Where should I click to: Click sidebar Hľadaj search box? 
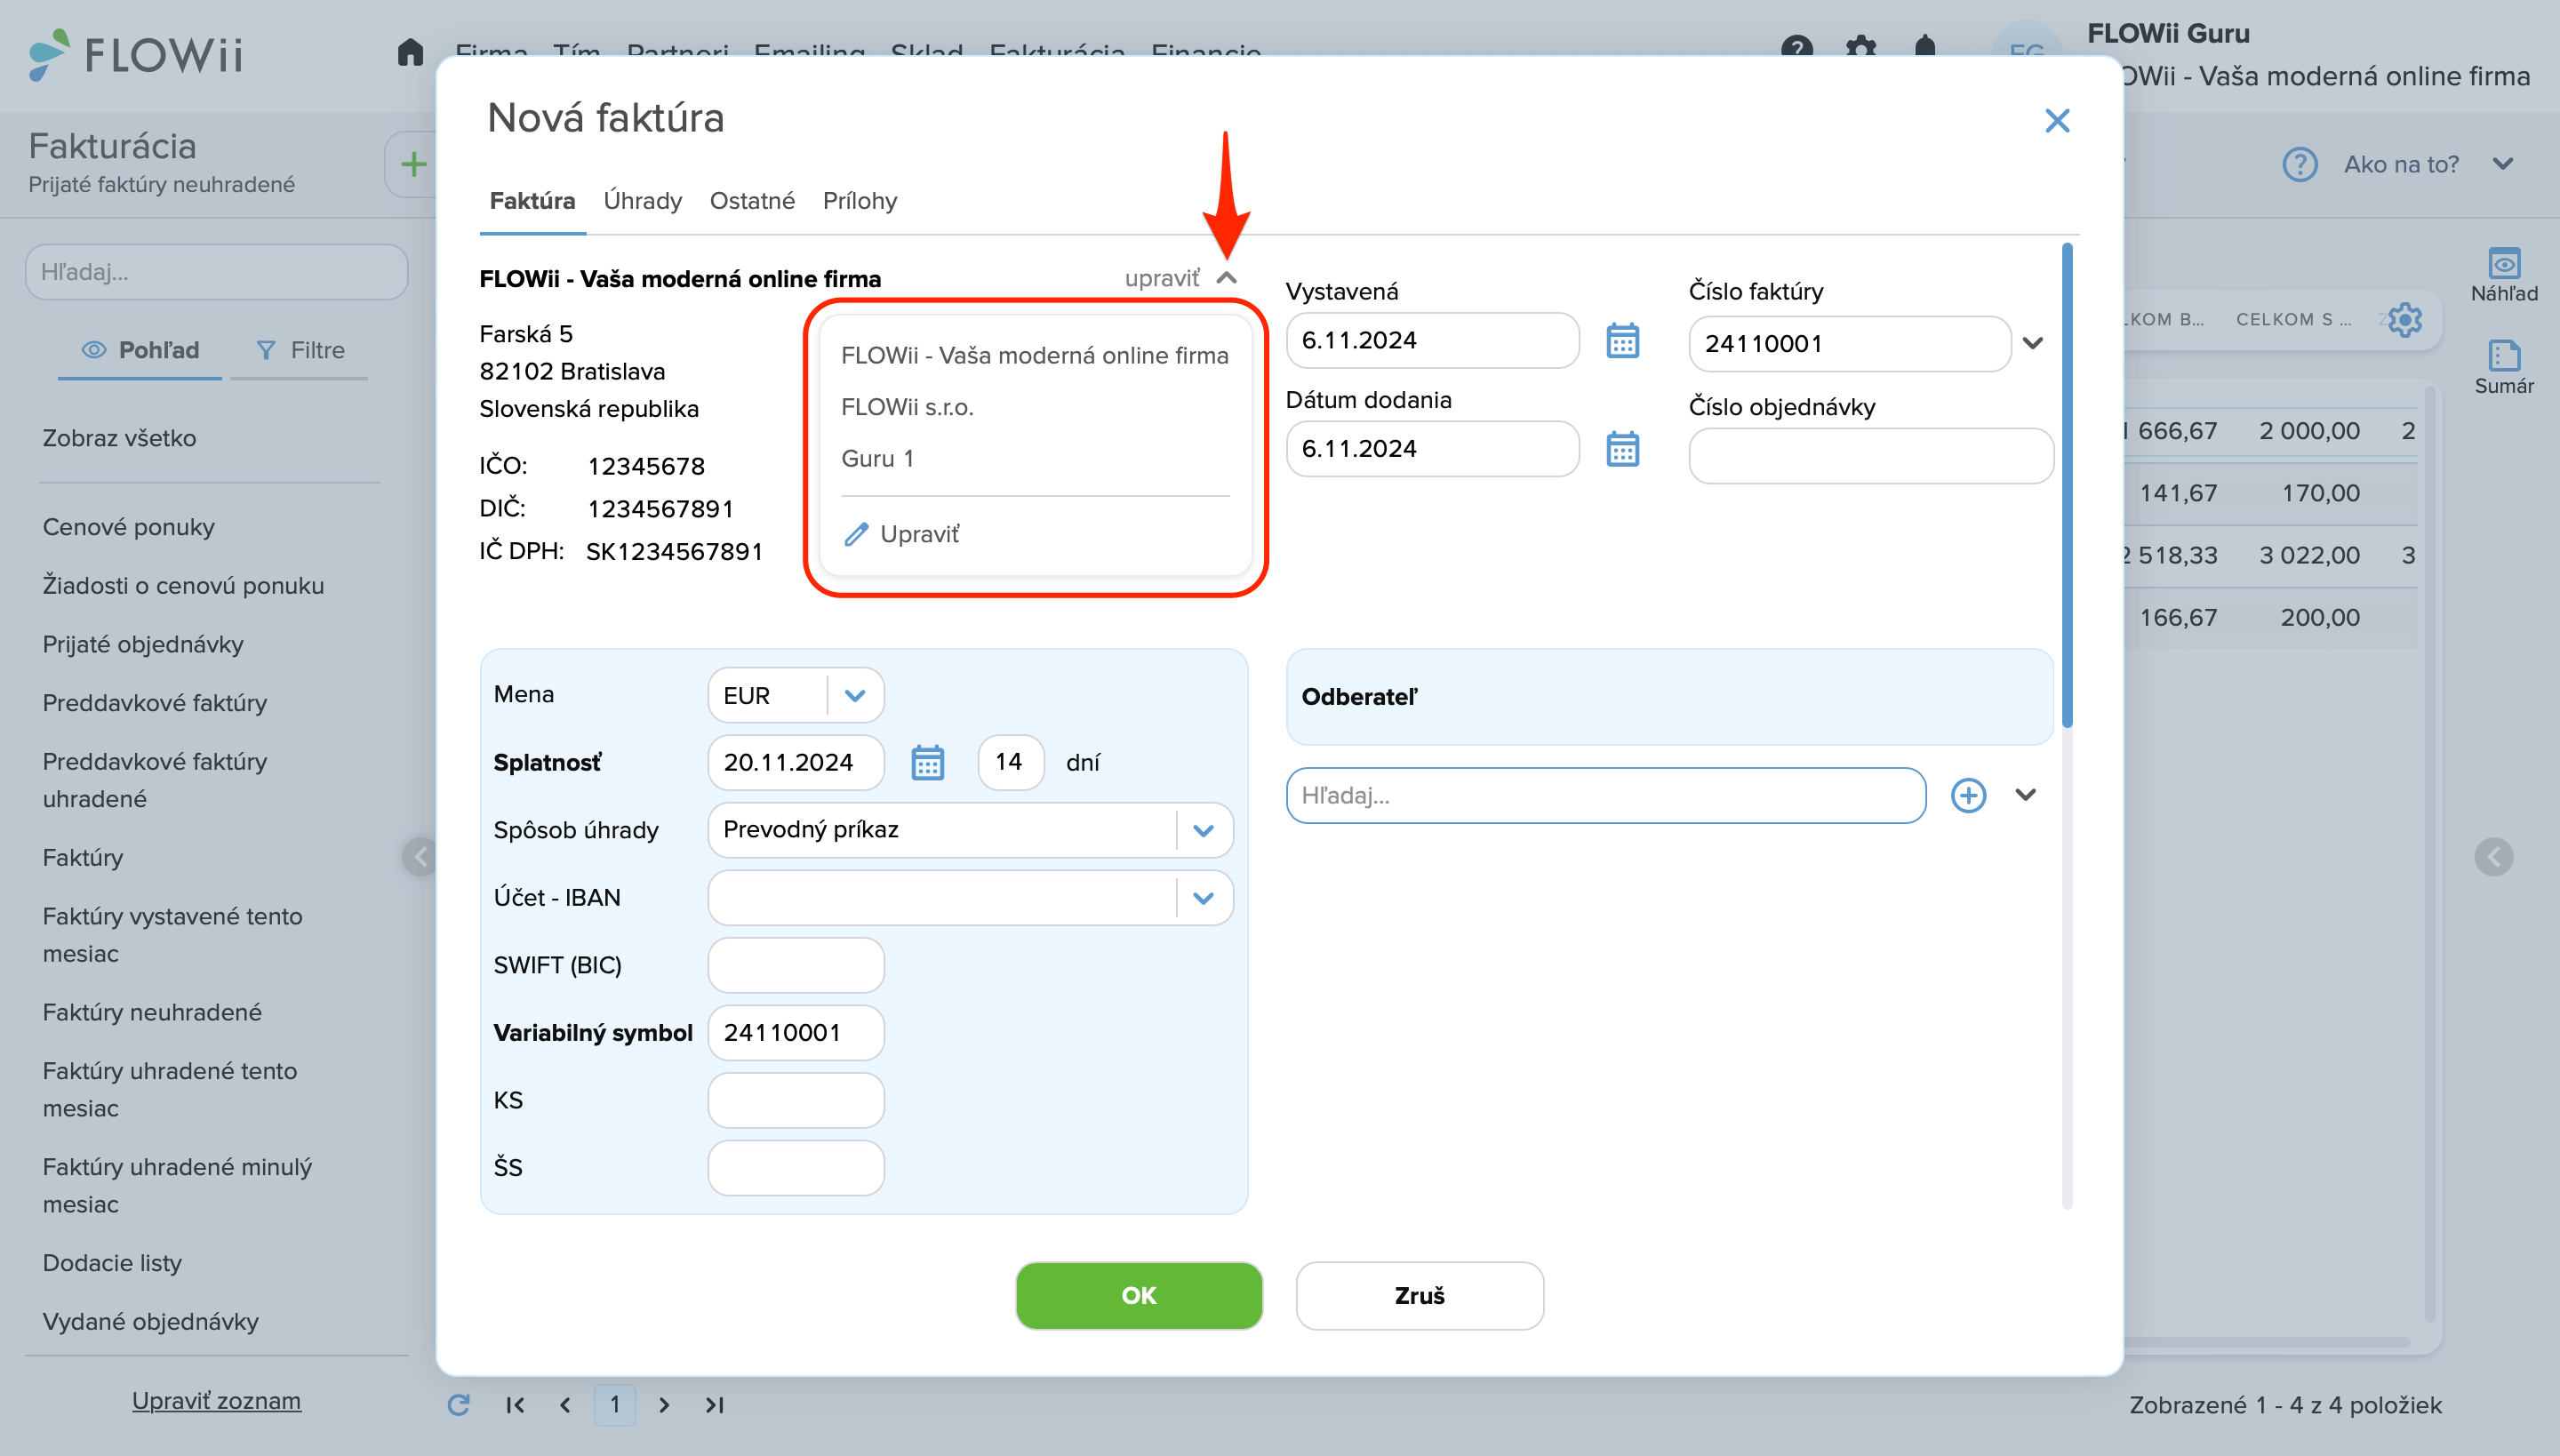pyautogui.click(x=216, y=272)
